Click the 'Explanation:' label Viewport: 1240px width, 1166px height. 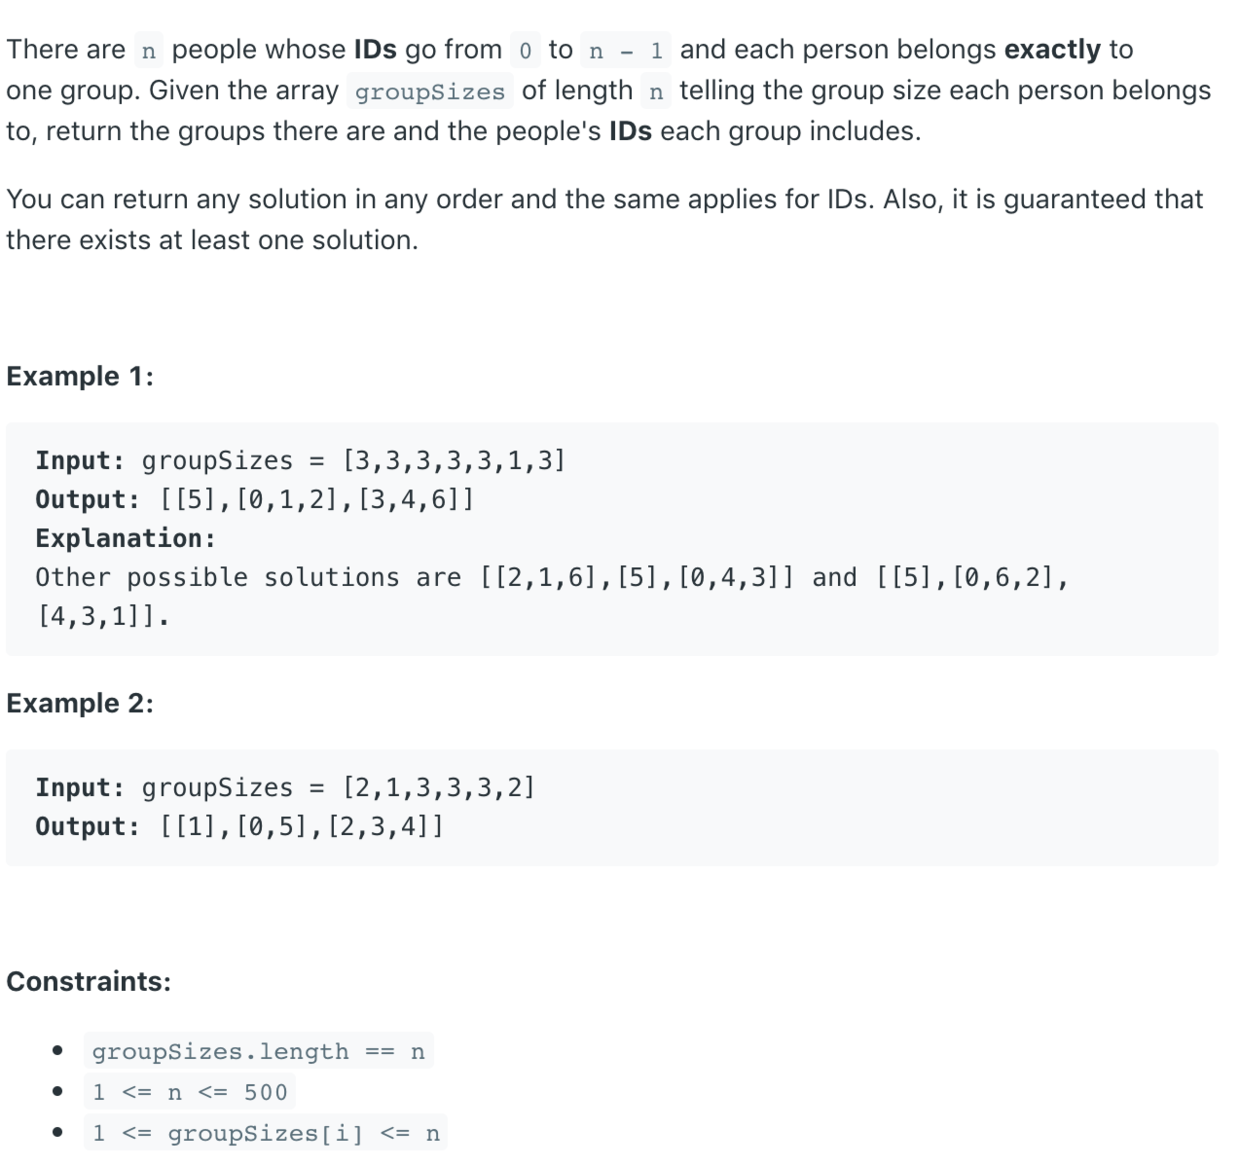pyautogui.click(x=125, y=538)
